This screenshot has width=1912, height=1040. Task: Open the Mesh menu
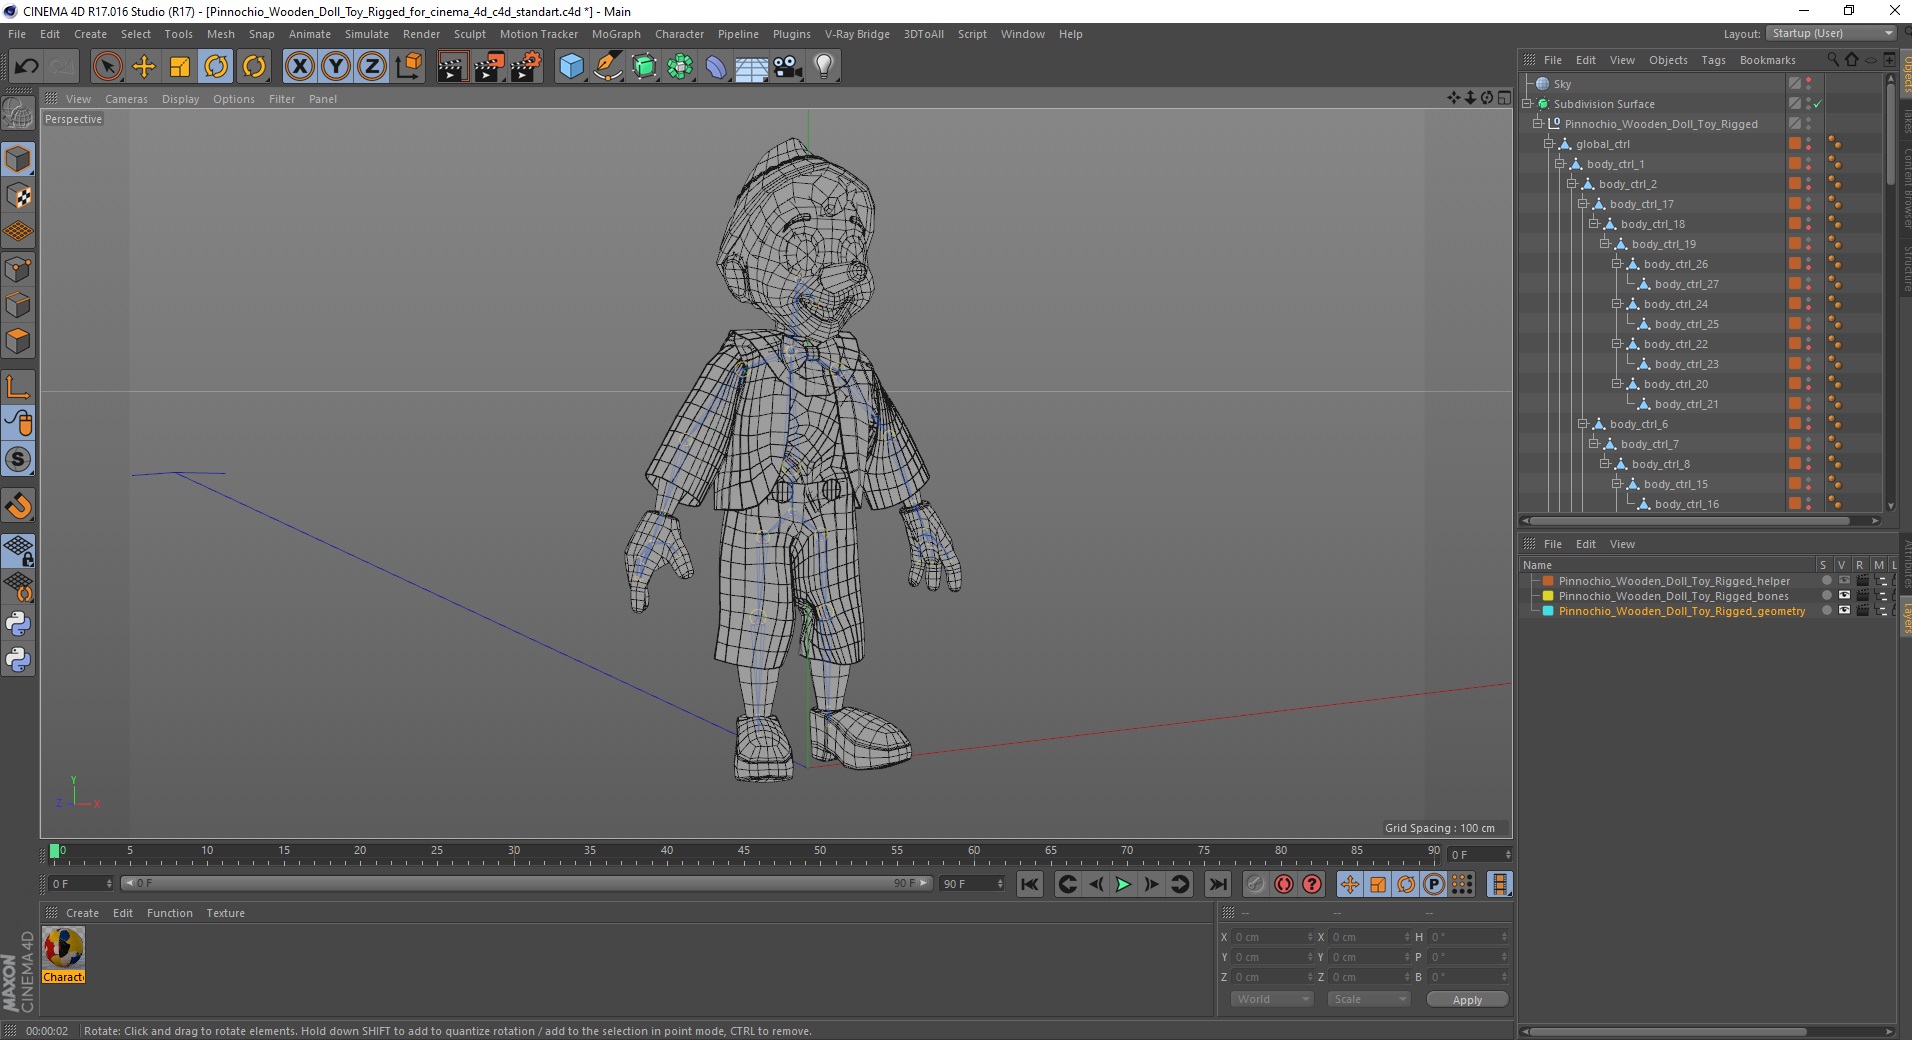220,34
